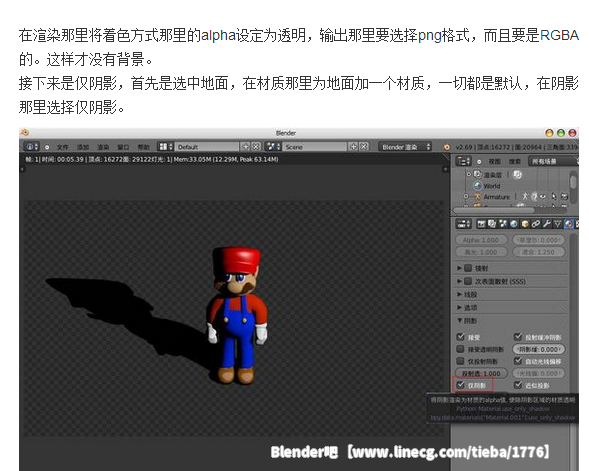Viewport: 589px width, 471px height.
Task: Select the Scene properties tab icon
Action: (503, 224)
